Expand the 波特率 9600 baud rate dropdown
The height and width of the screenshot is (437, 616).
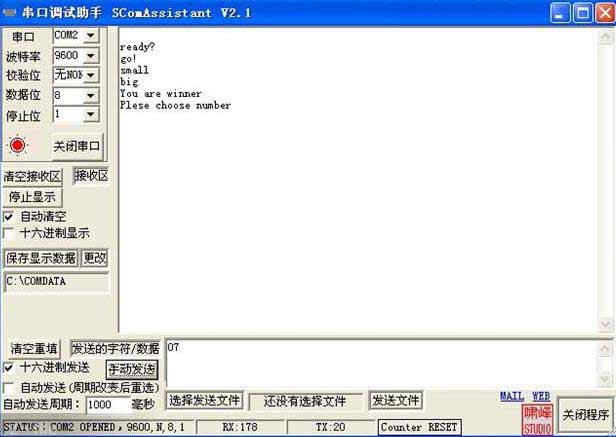point(91,55)
